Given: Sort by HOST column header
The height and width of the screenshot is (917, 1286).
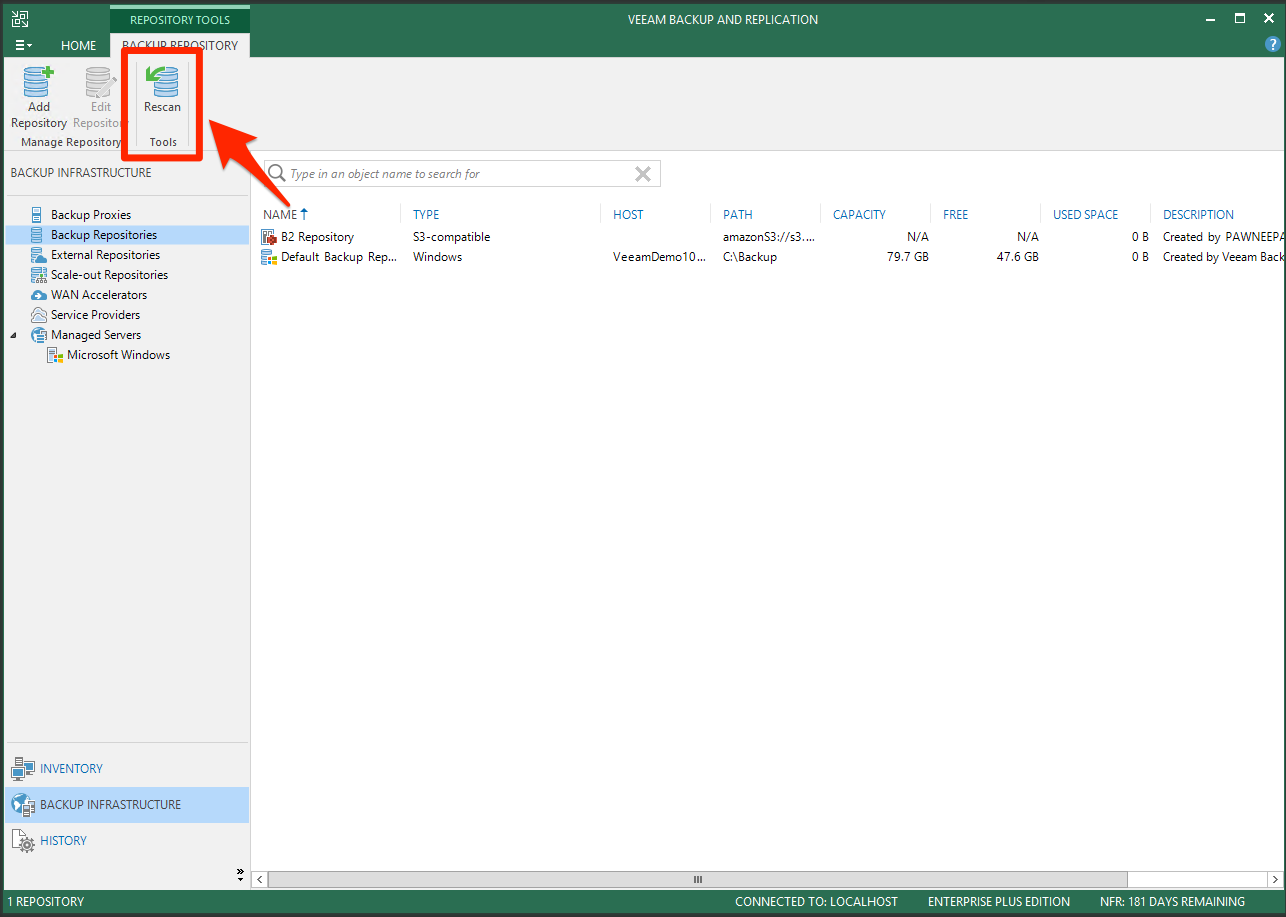Looking at the screenshot, I should [x=628, y=214].
